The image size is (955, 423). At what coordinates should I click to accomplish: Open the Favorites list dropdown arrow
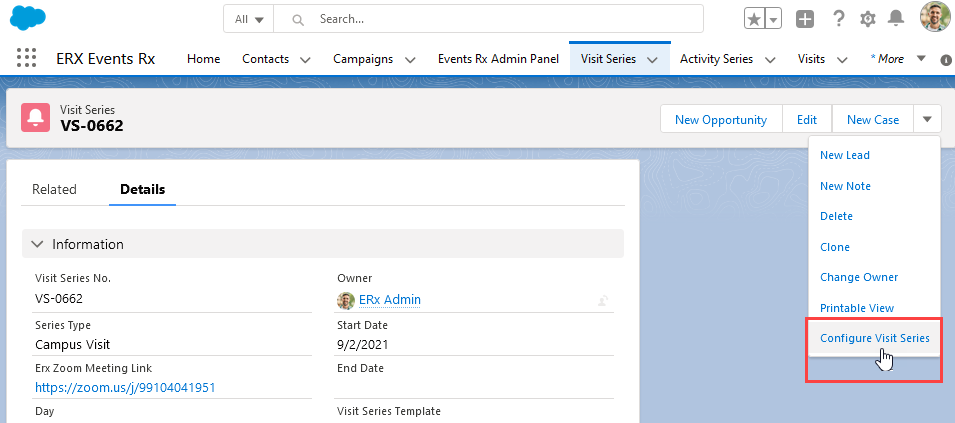[x=773, y=19]
